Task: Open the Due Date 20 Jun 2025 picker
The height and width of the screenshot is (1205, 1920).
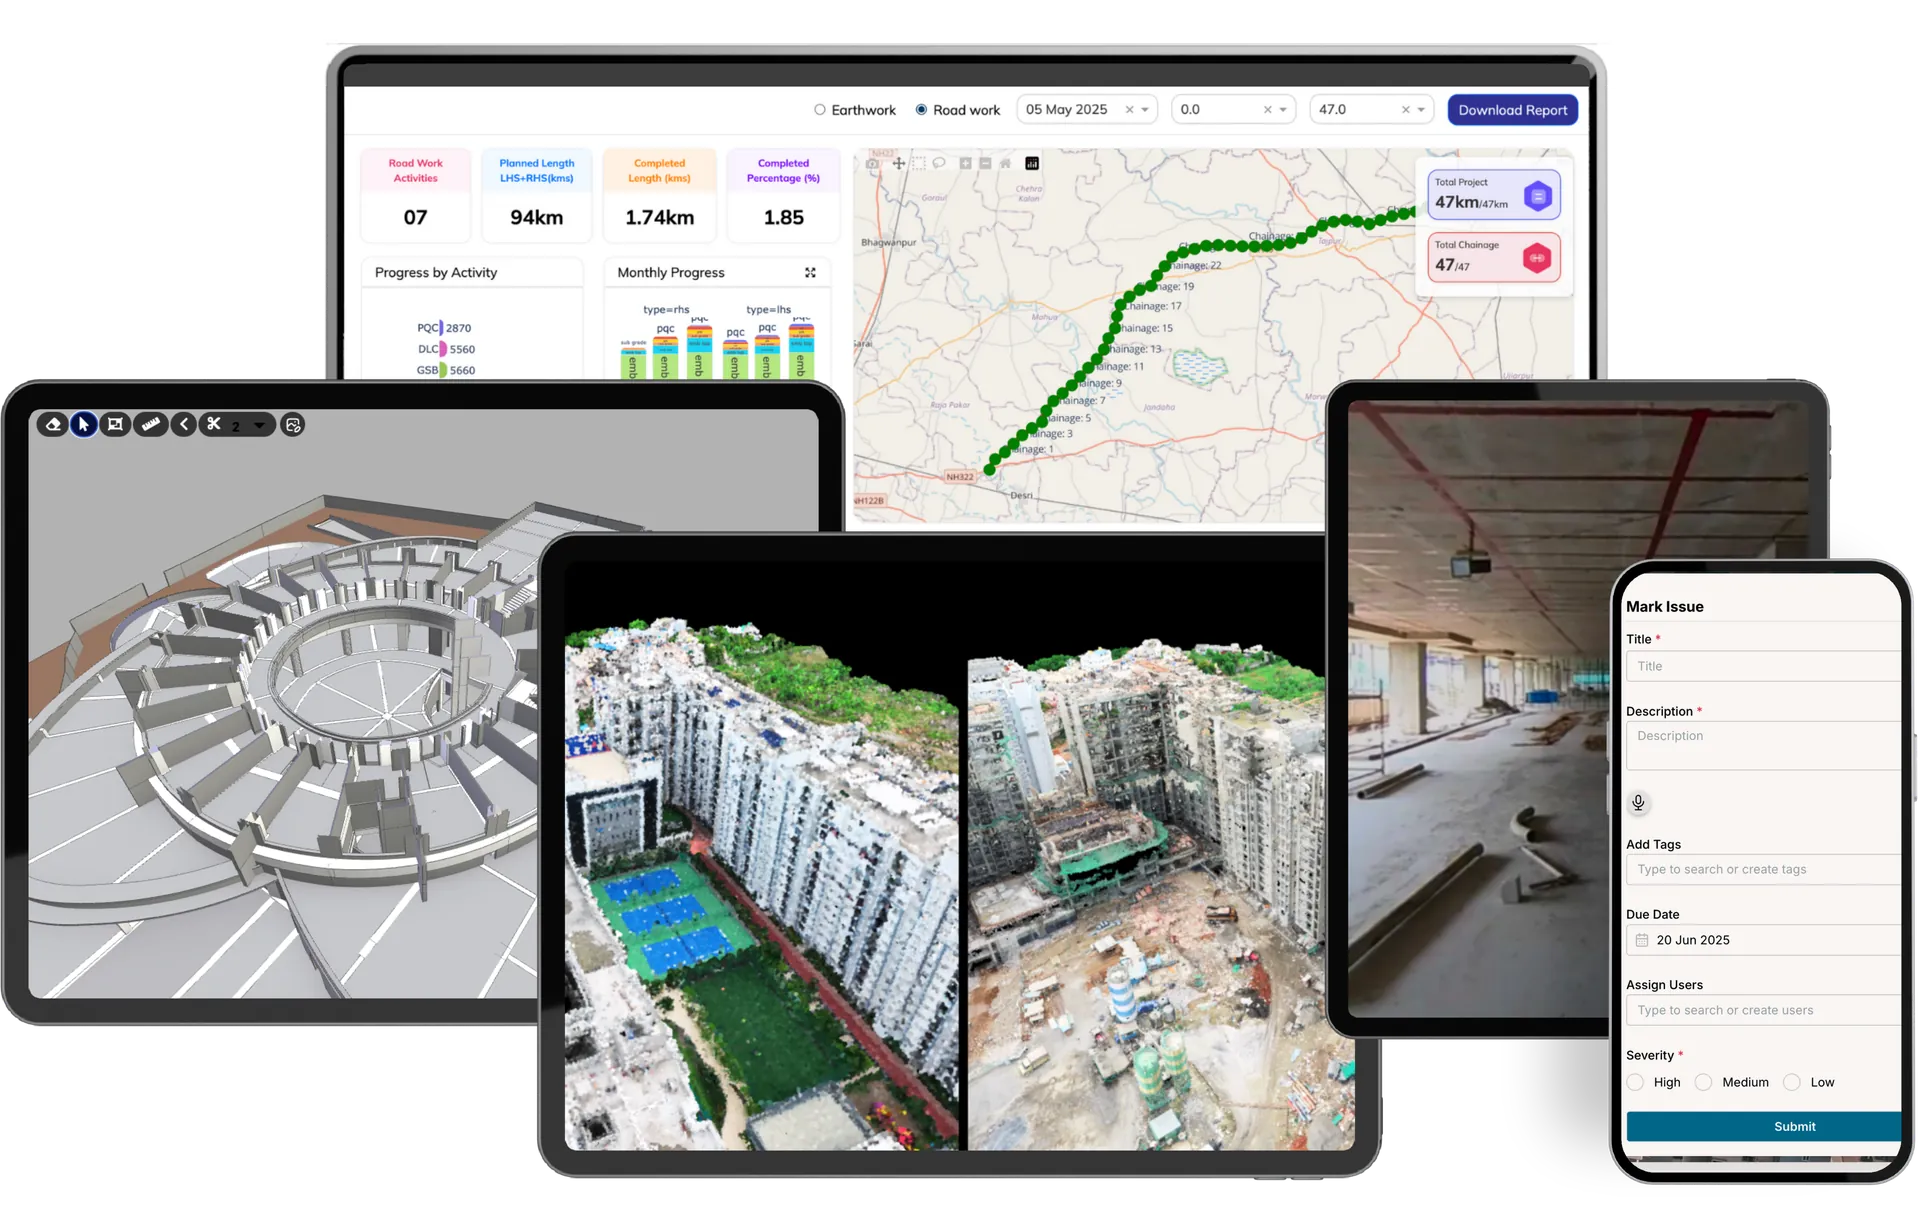Action: 1764,940
